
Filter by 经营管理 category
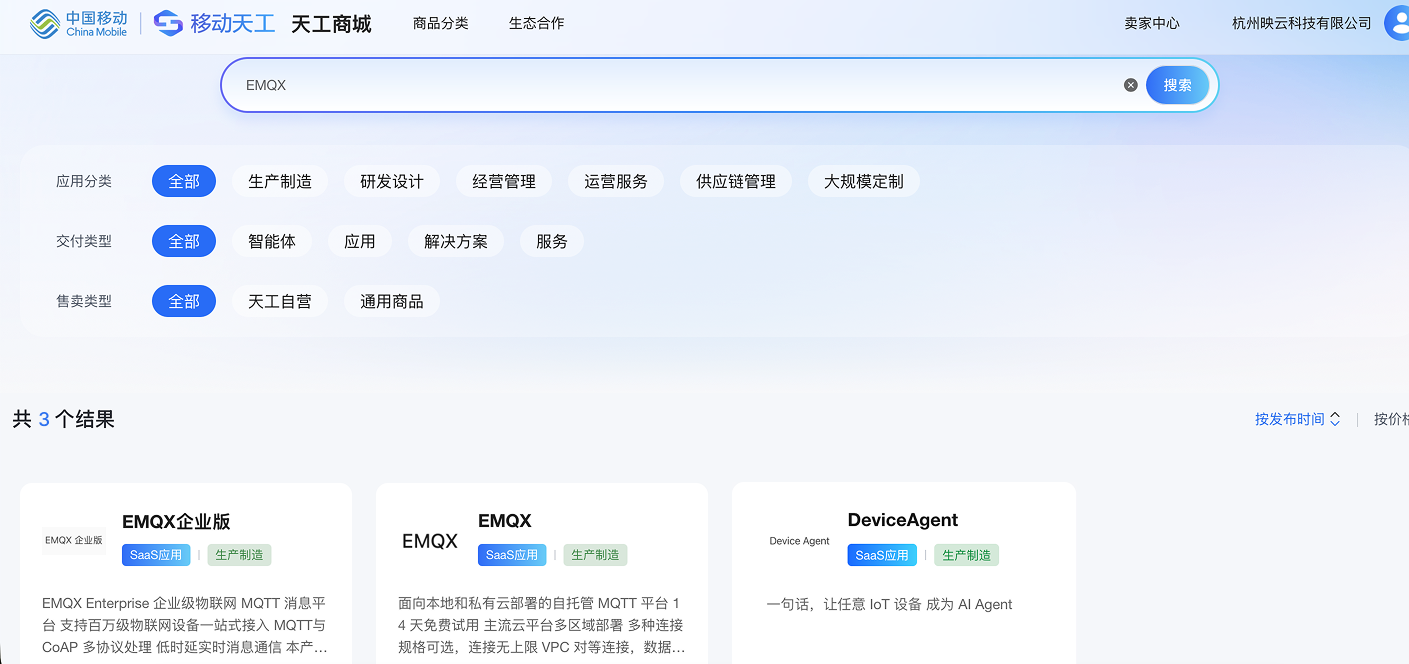coord(504,181)
